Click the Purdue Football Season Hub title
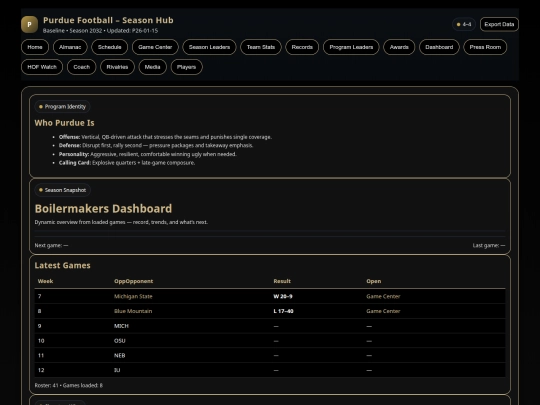This screenshot has height=405, width=540. coord(108,20)
